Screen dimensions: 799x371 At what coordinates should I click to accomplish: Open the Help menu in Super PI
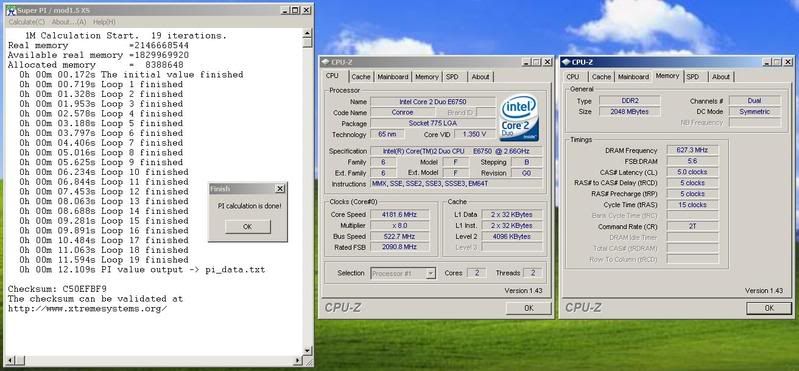click(x=104, y=22)
